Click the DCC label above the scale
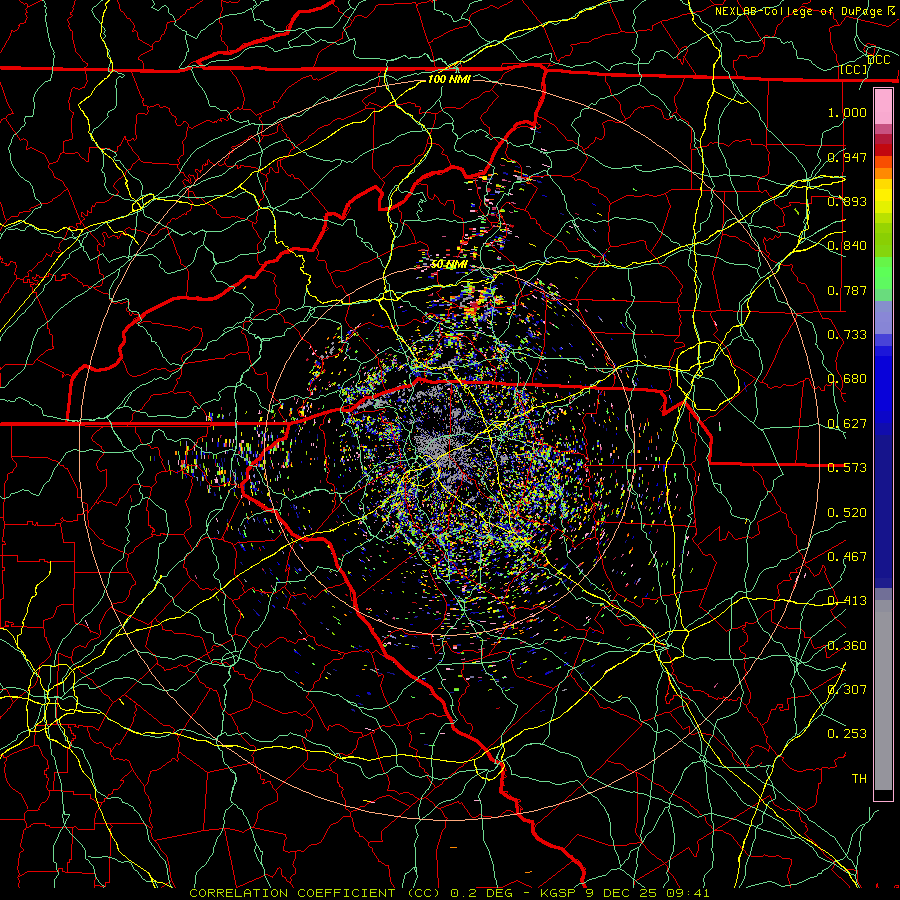The image size is (900, 900). (x=878, y=60)
